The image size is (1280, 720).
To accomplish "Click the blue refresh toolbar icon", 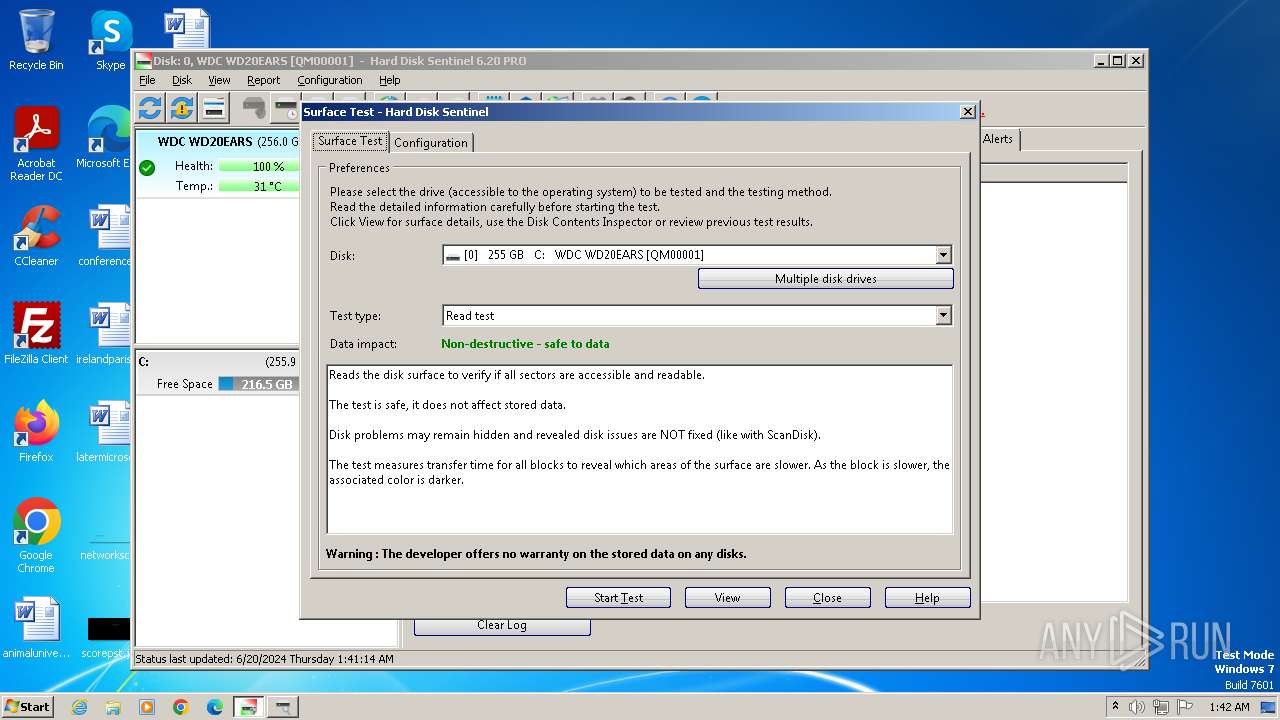I will [x=150, y=108].
